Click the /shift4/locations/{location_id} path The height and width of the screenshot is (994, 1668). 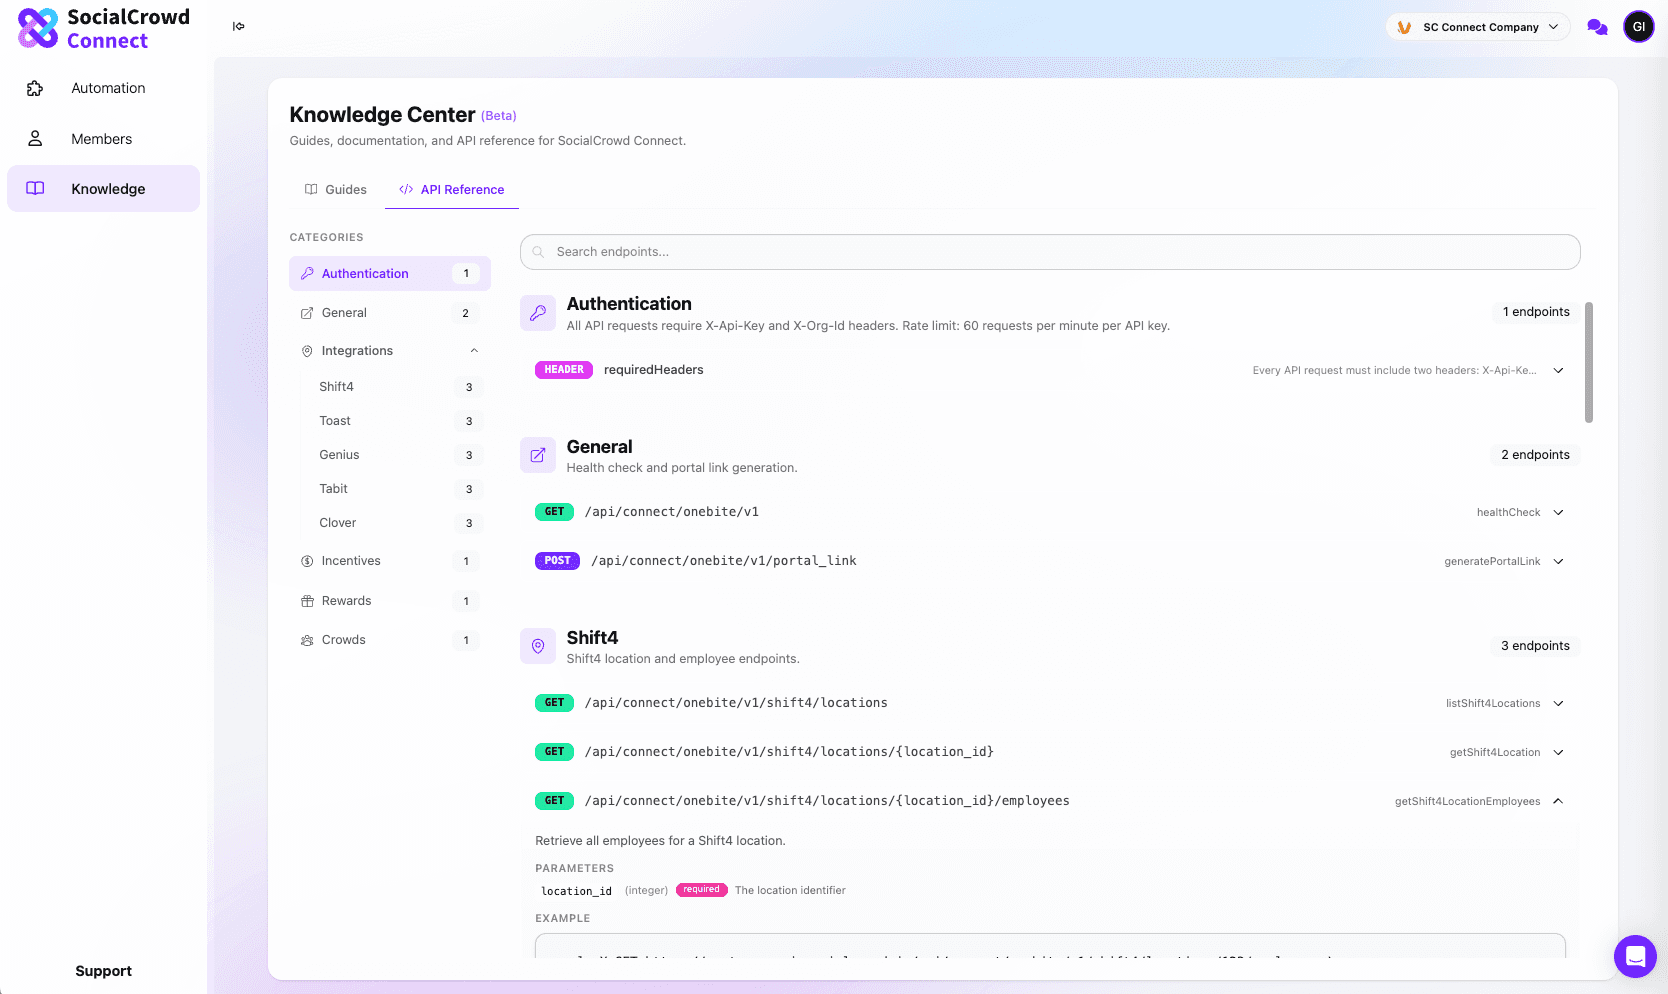coord(789,752)
